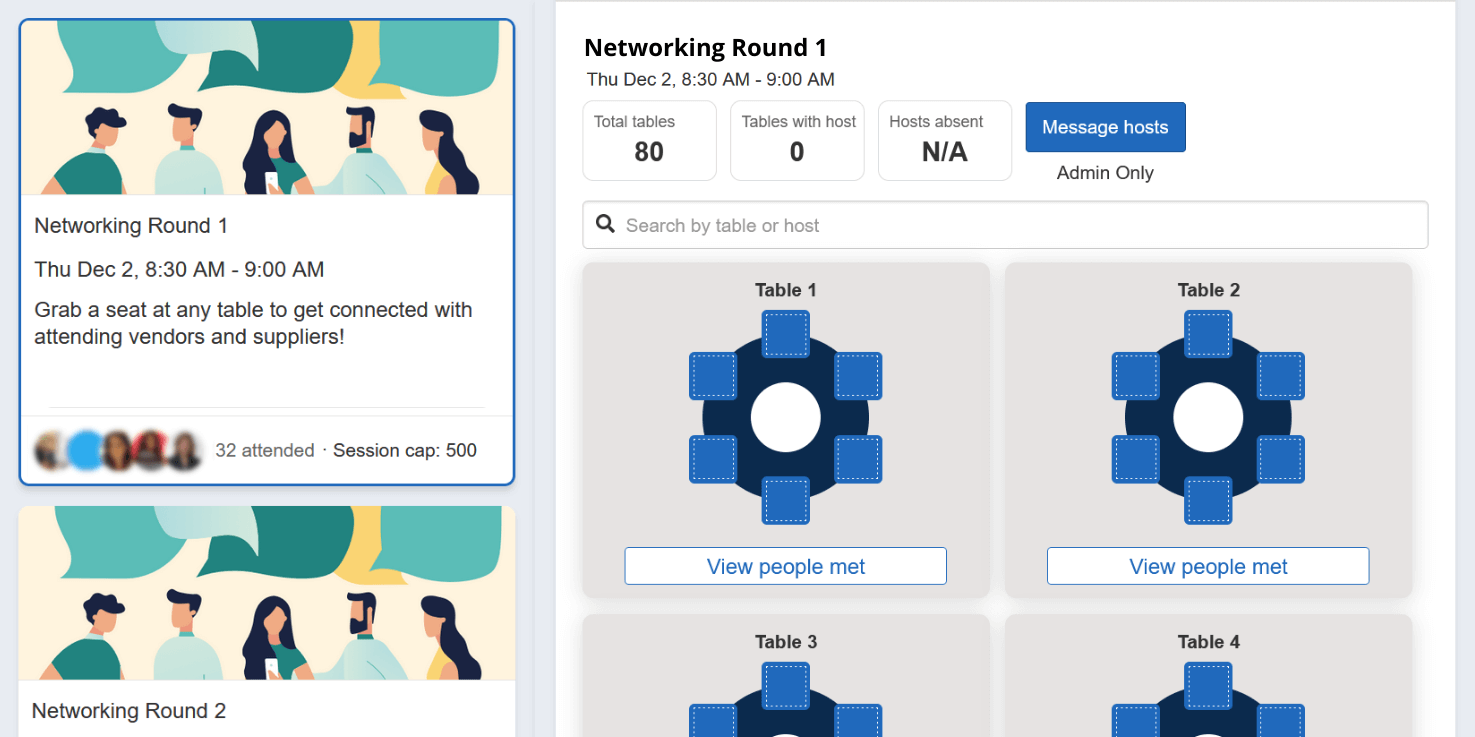Click the Tables with host stat box

797,140
